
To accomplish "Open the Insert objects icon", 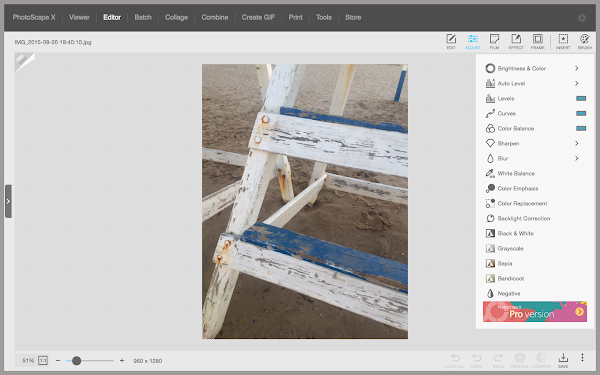I will 563,41.
